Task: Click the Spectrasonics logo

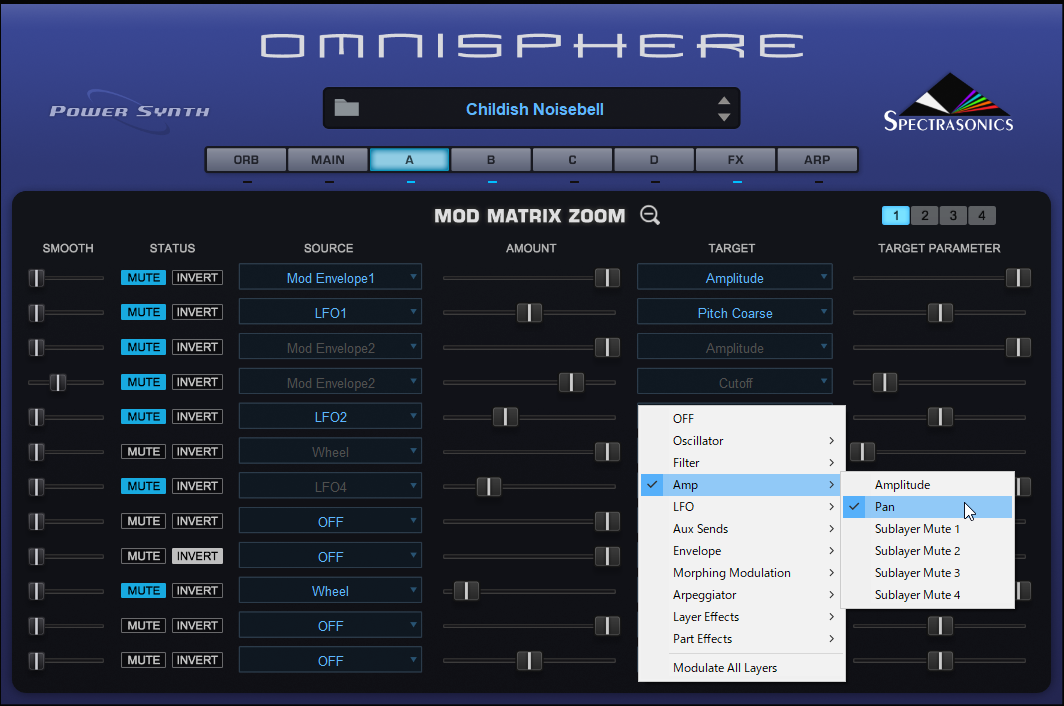Action: 949,103
